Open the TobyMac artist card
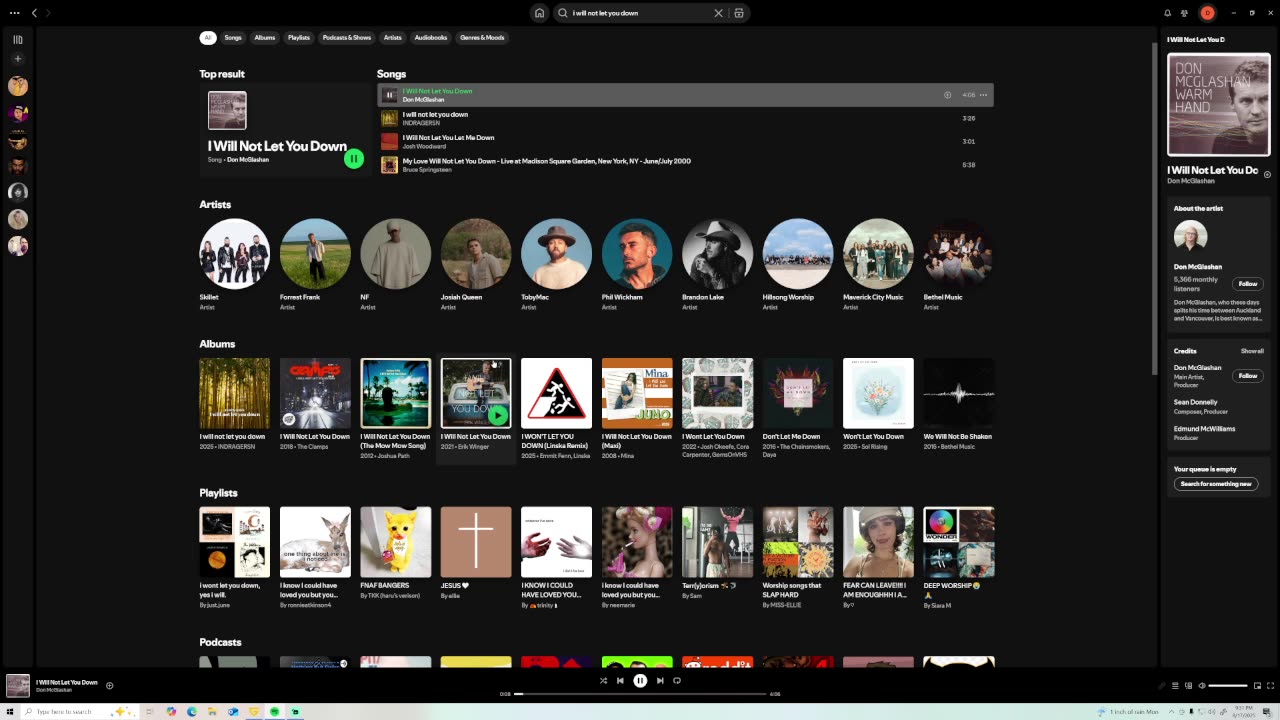Image resolution: width=1280 pixels, height=720 pixels. (556, 265)
